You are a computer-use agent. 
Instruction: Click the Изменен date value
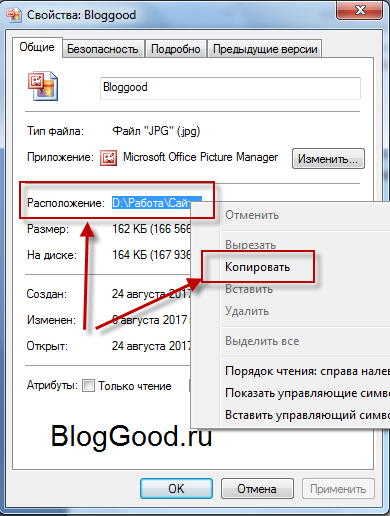click(150, 320)
